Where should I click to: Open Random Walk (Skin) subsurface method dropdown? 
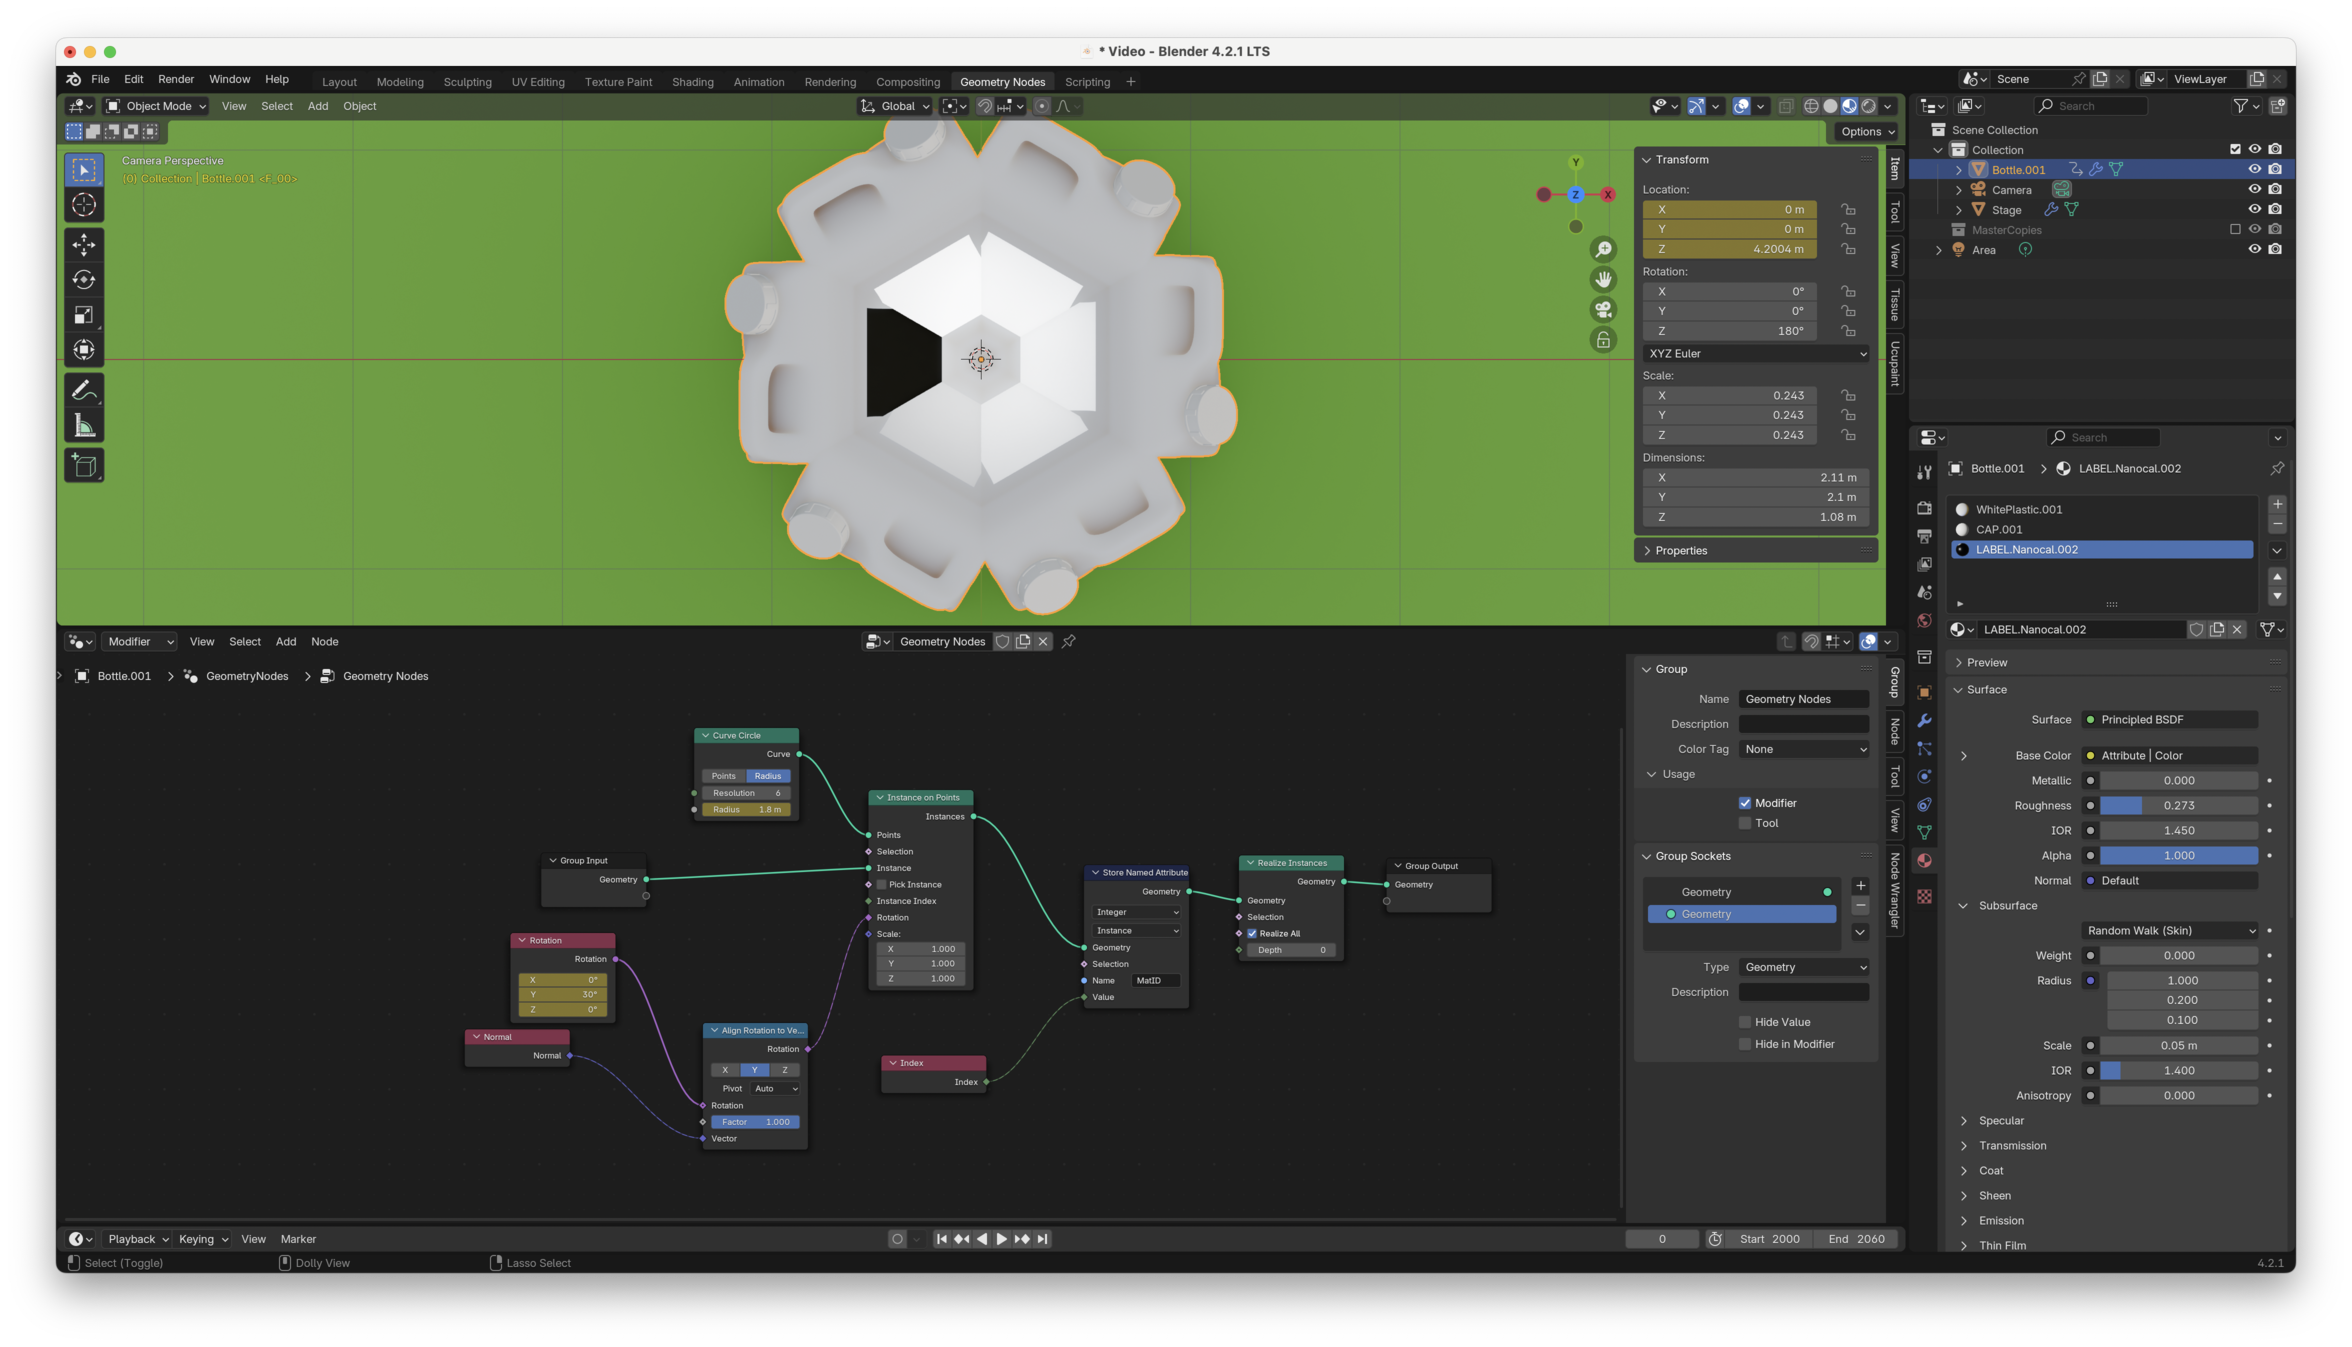pos(2170,931)
